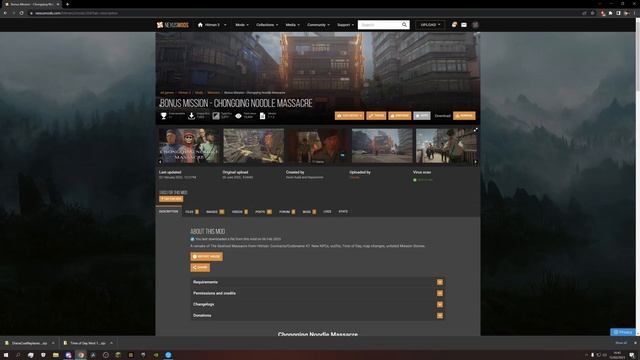640x360 pixels.
Task: Click the browser reload button
Action: (x=22, y=13)
